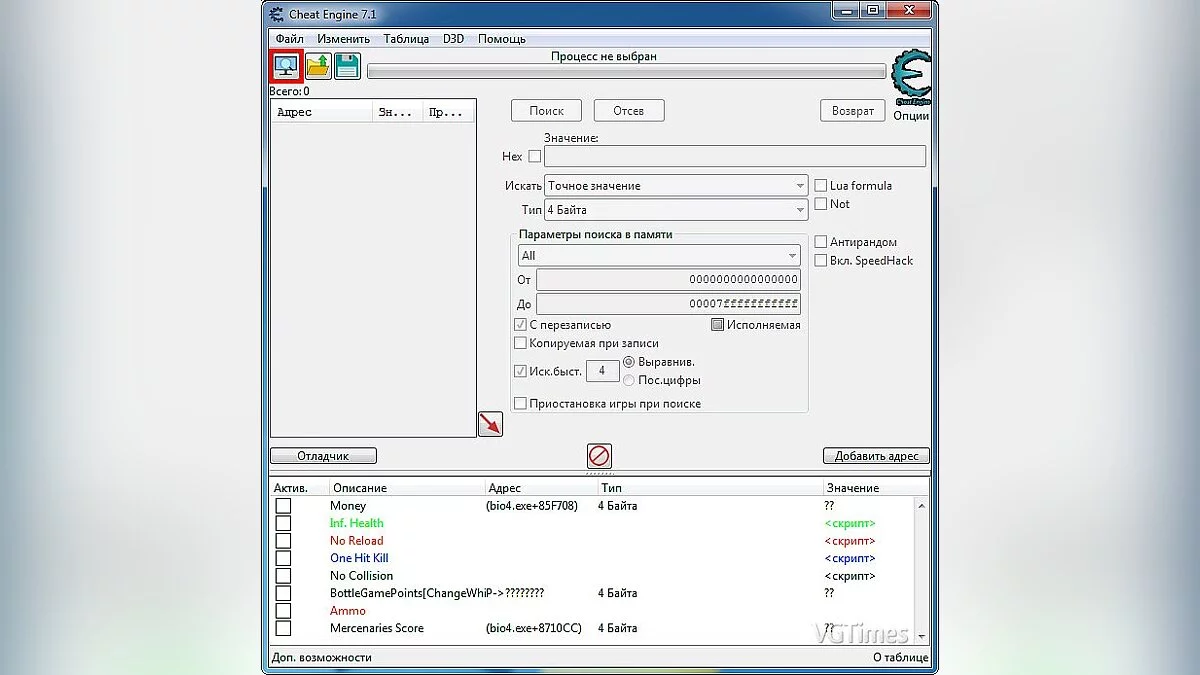The width and height of the screenshot is (1200, 675).
Task: Open the process list with the monitor icon
Action: [x=287, y=66]
